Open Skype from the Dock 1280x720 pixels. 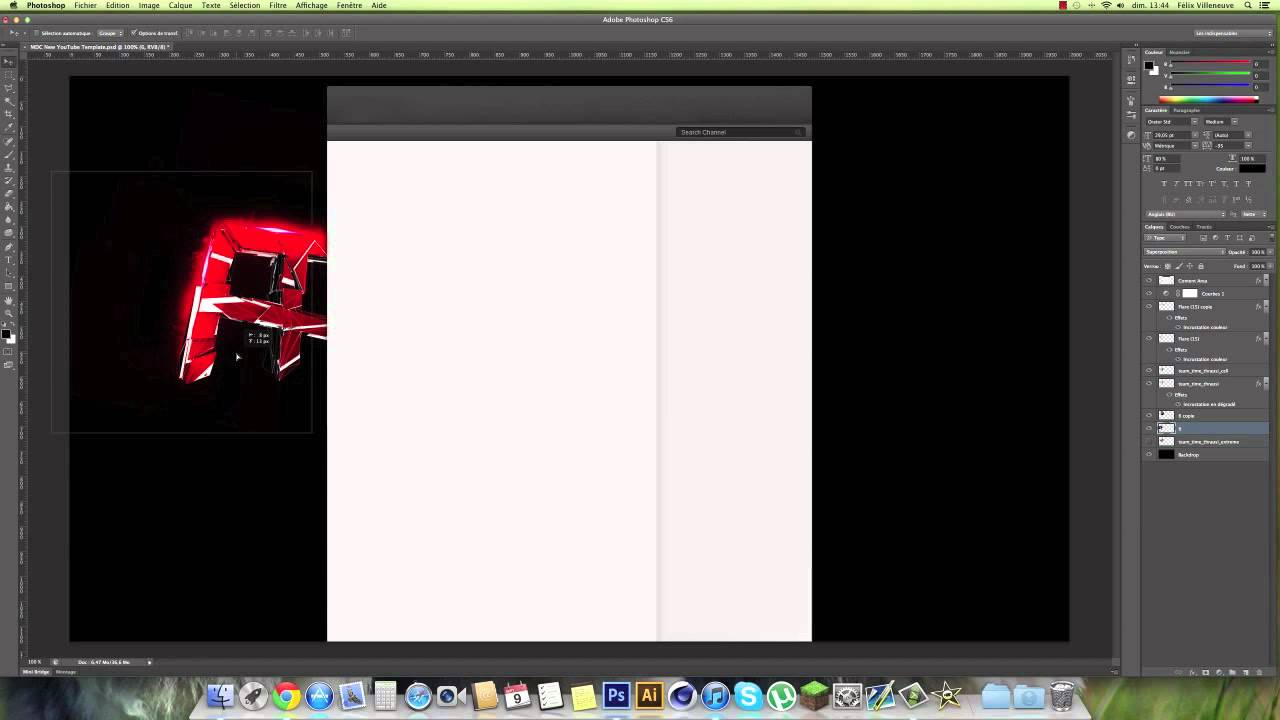(x=748, y=695)
